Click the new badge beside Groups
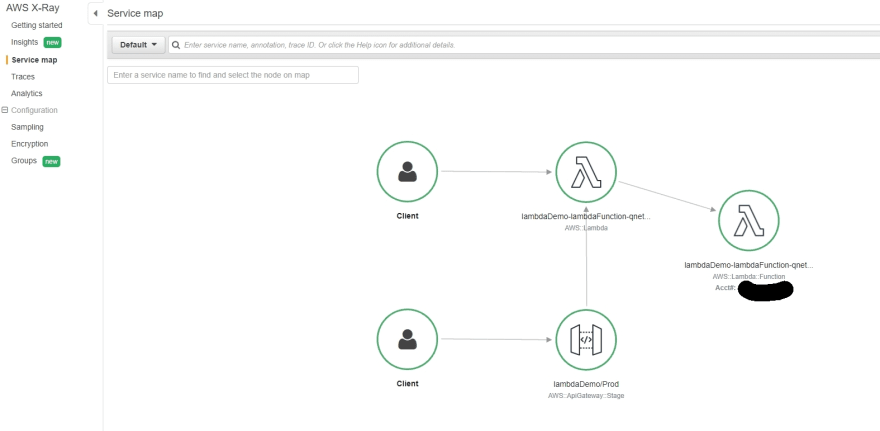The image size is (880, 431). click(x=51, y=162)
